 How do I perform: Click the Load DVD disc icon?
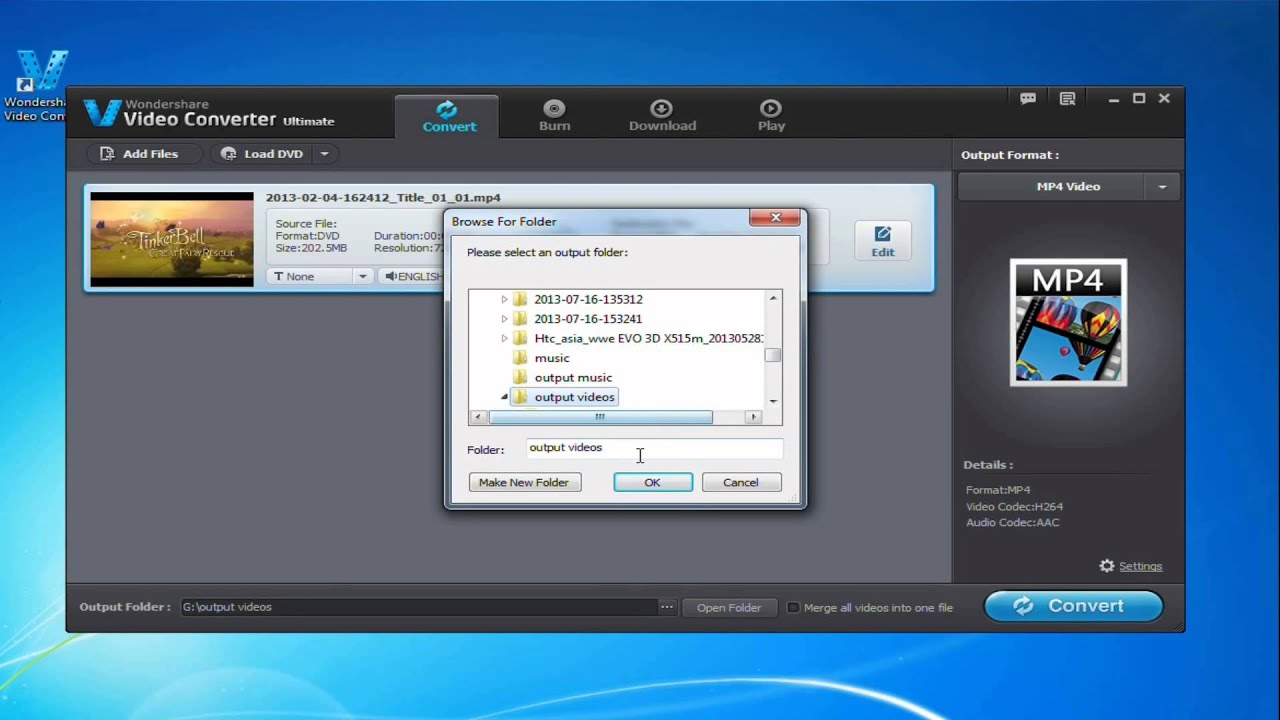coord(229,154)
